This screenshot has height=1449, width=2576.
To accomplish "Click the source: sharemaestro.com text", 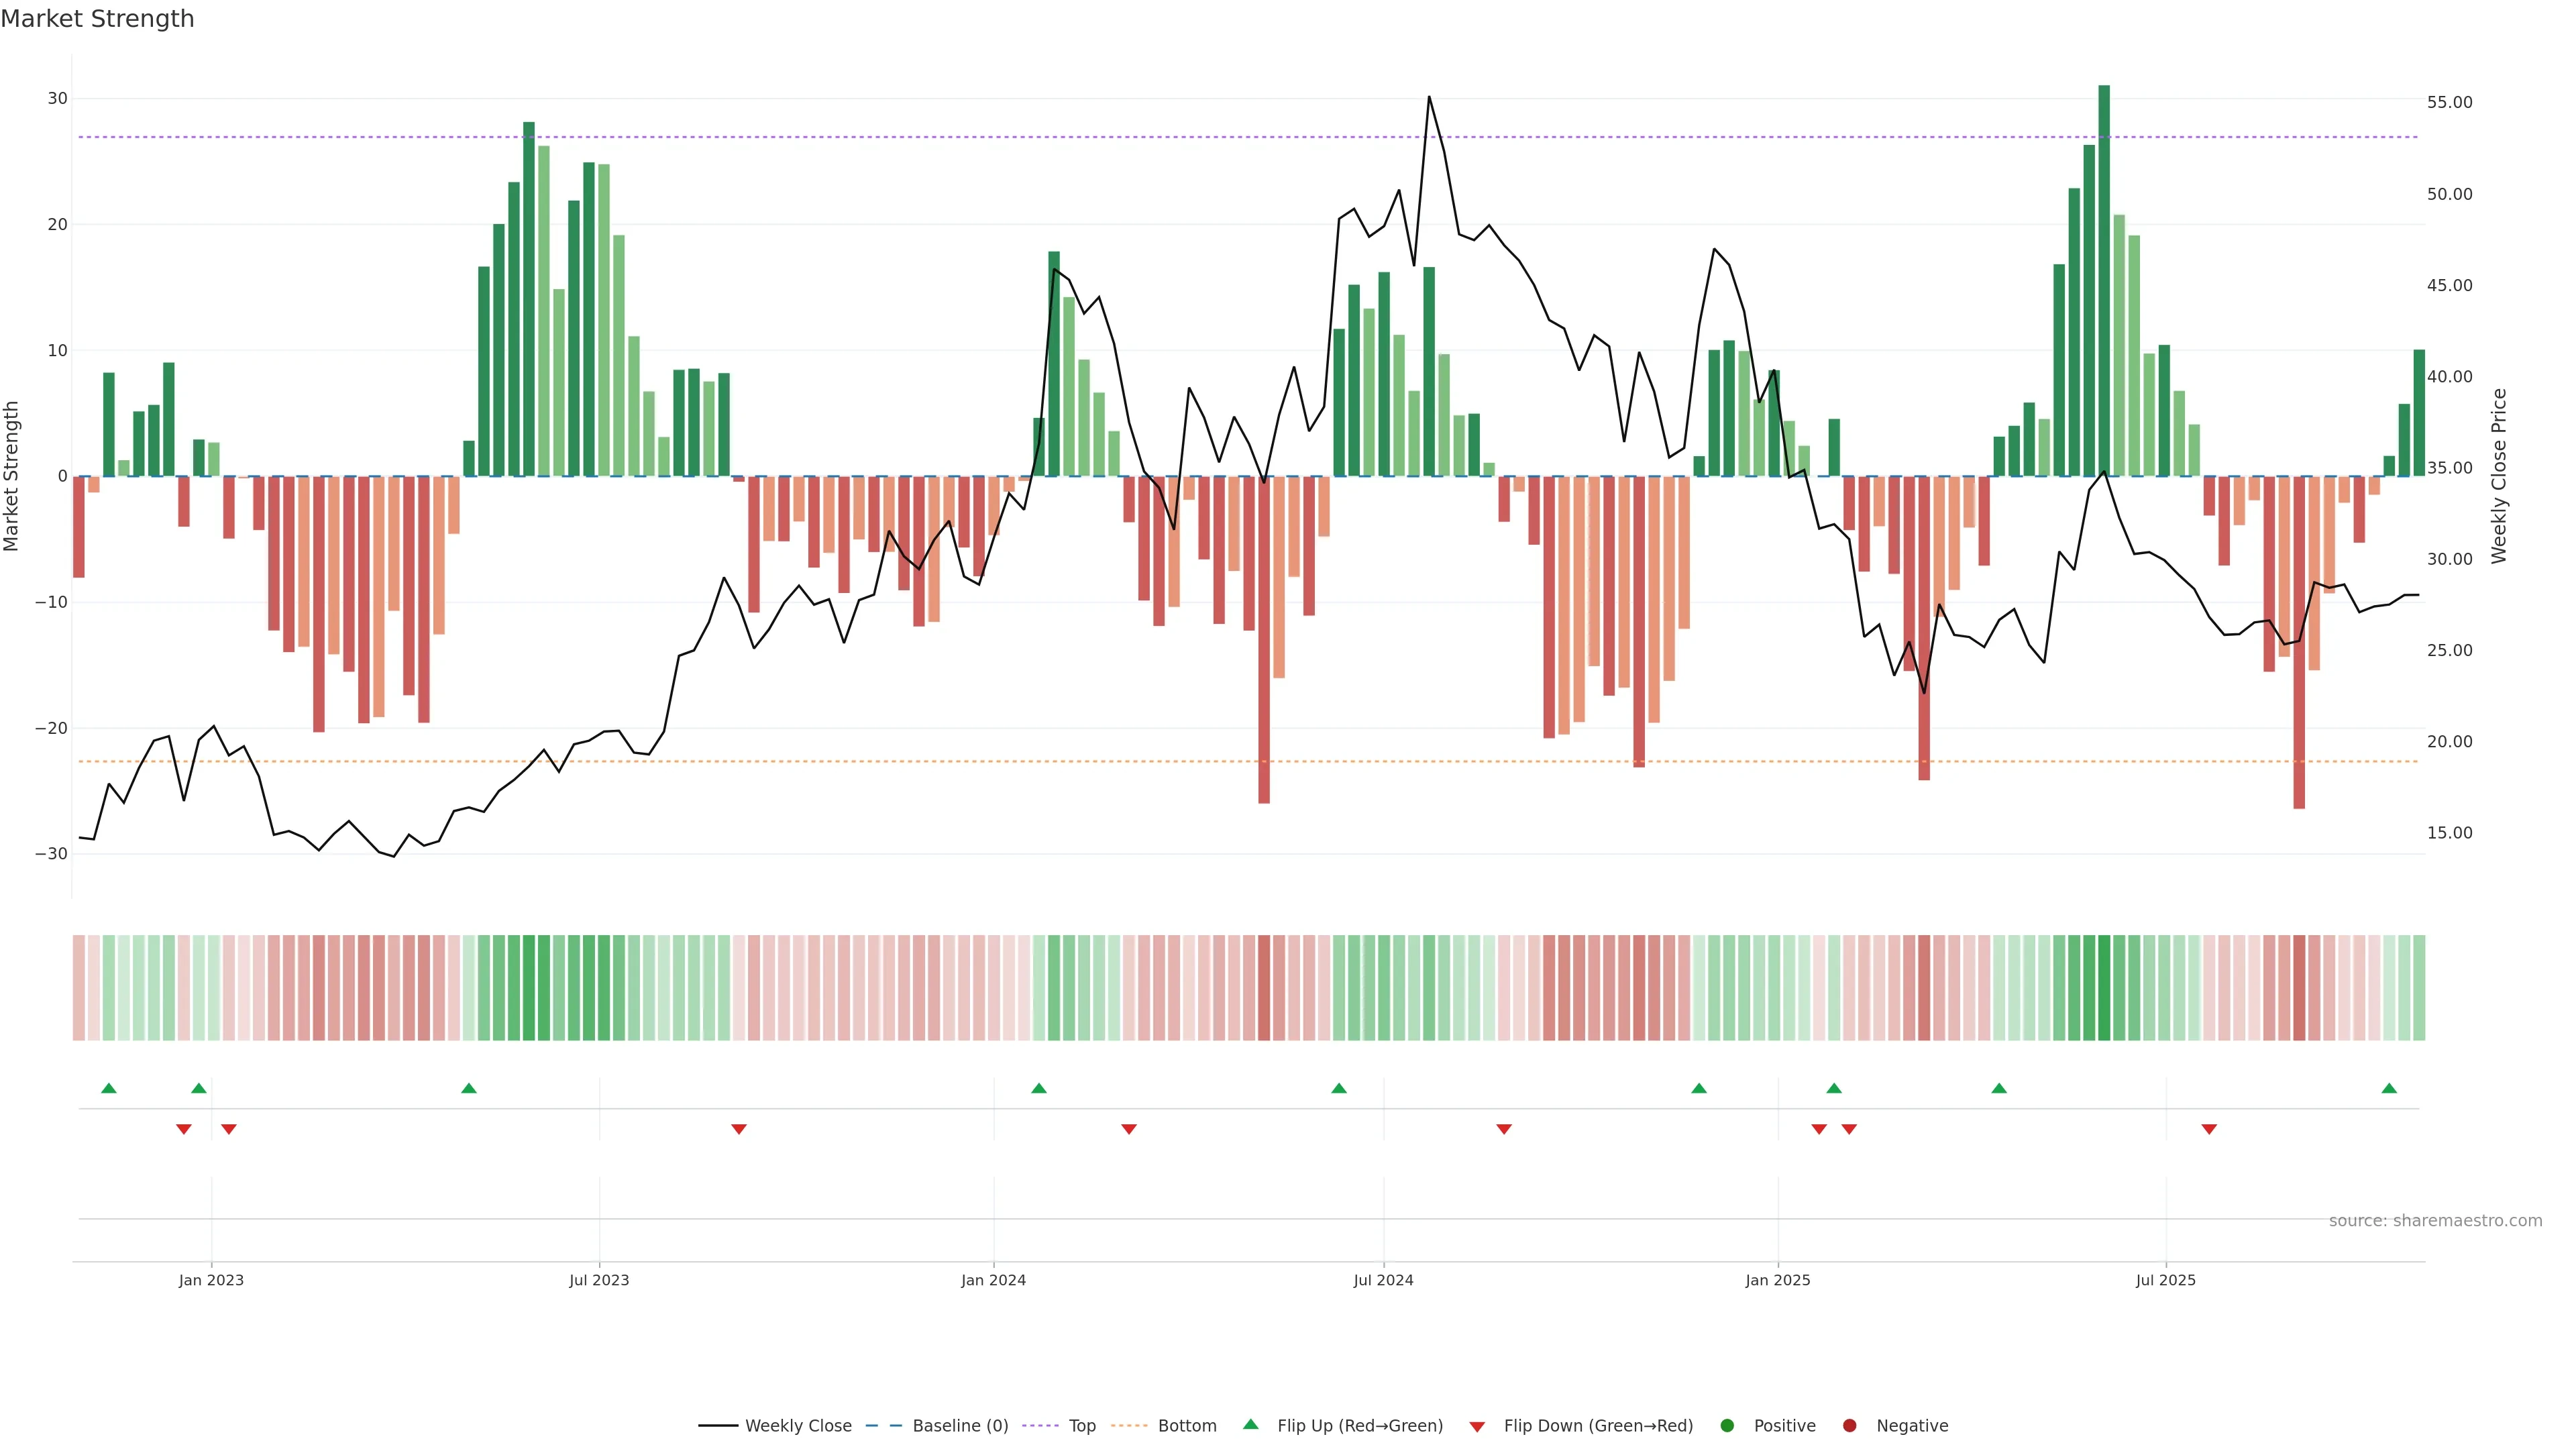I will coord(2435,1221).
